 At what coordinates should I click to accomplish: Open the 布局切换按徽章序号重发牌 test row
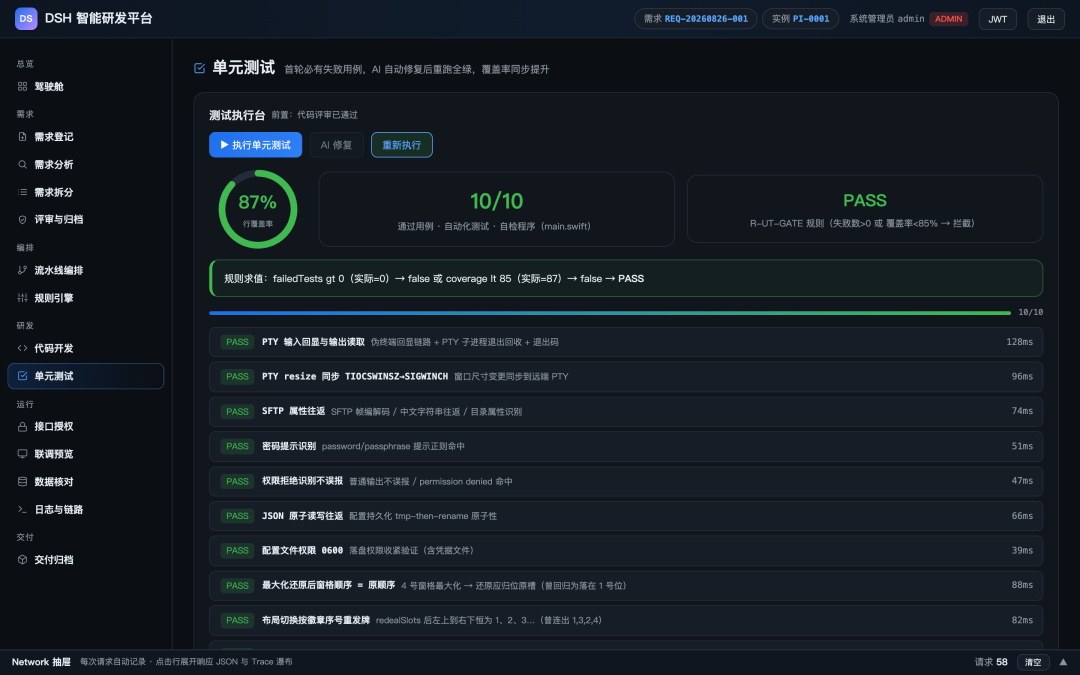[x=625, y=620]
